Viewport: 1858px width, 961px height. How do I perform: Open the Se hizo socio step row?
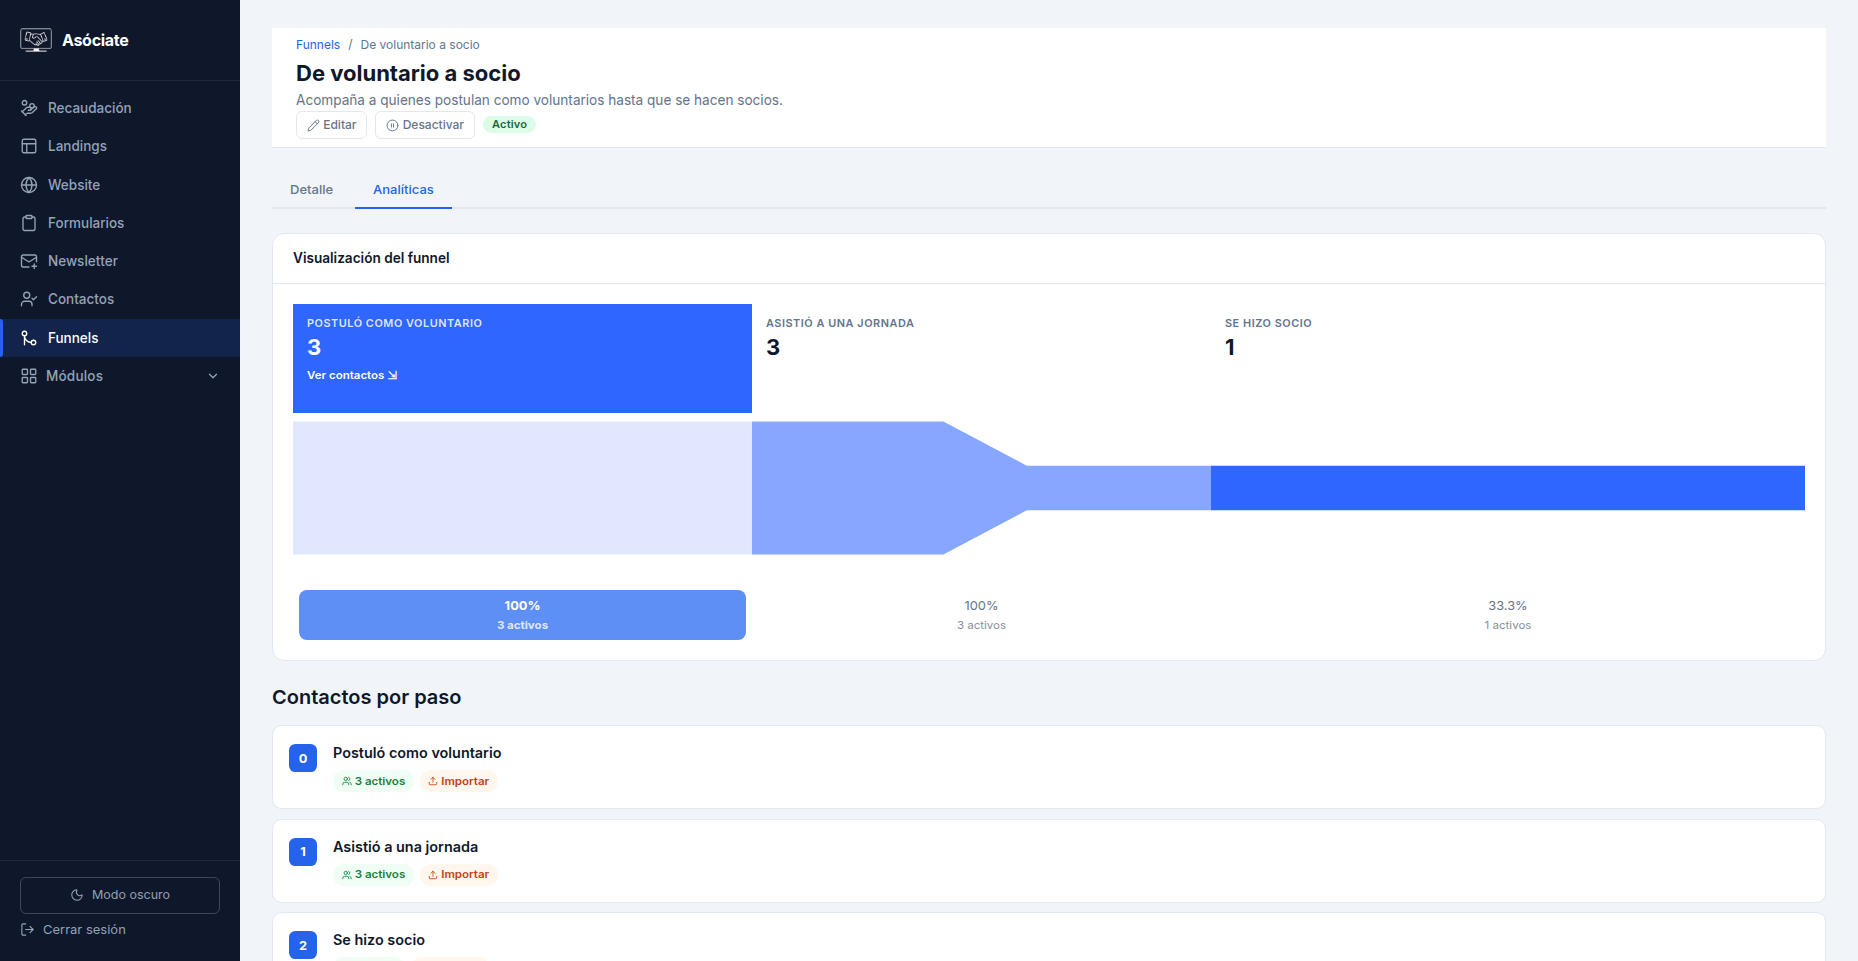click(1049, 937)
